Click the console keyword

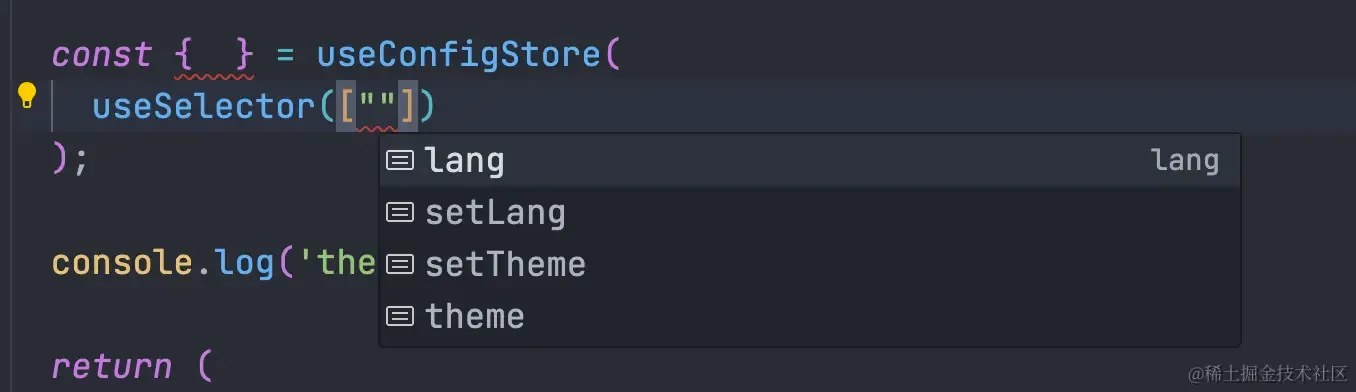coord(121,263)
